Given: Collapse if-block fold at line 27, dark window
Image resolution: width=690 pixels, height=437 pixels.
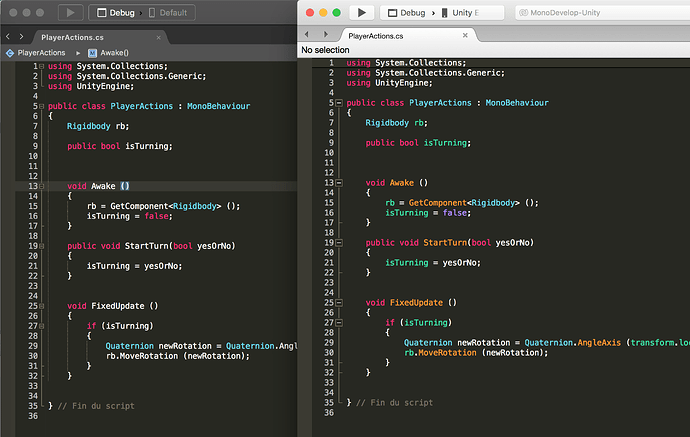Looking at the screenshot, I should click(41, 326).
